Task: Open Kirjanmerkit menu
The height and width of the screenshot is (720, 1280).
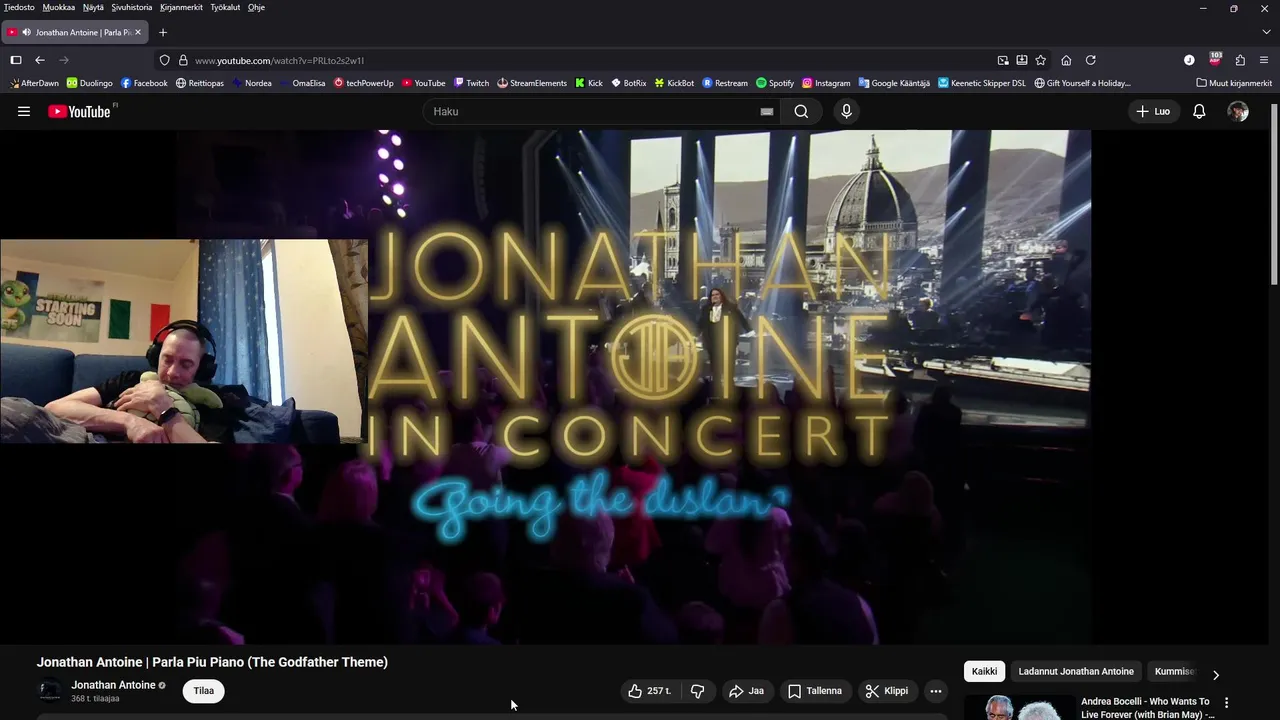Action: (181, 7)
